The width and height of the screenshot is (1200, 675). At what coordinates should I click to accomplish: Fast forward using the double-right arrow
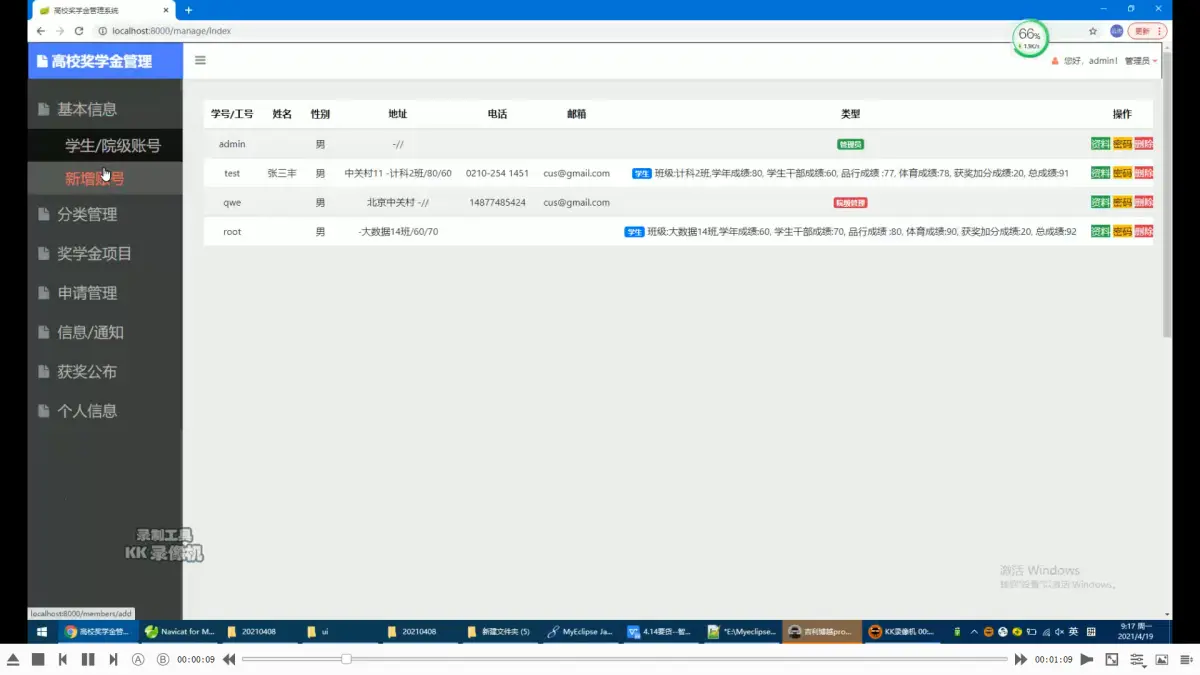(1021, 659)
